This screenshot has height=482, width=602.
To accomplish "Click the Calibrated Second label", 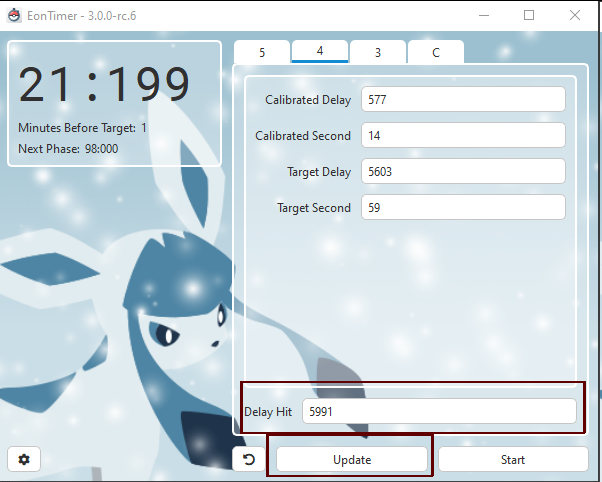I will point(303,136).
